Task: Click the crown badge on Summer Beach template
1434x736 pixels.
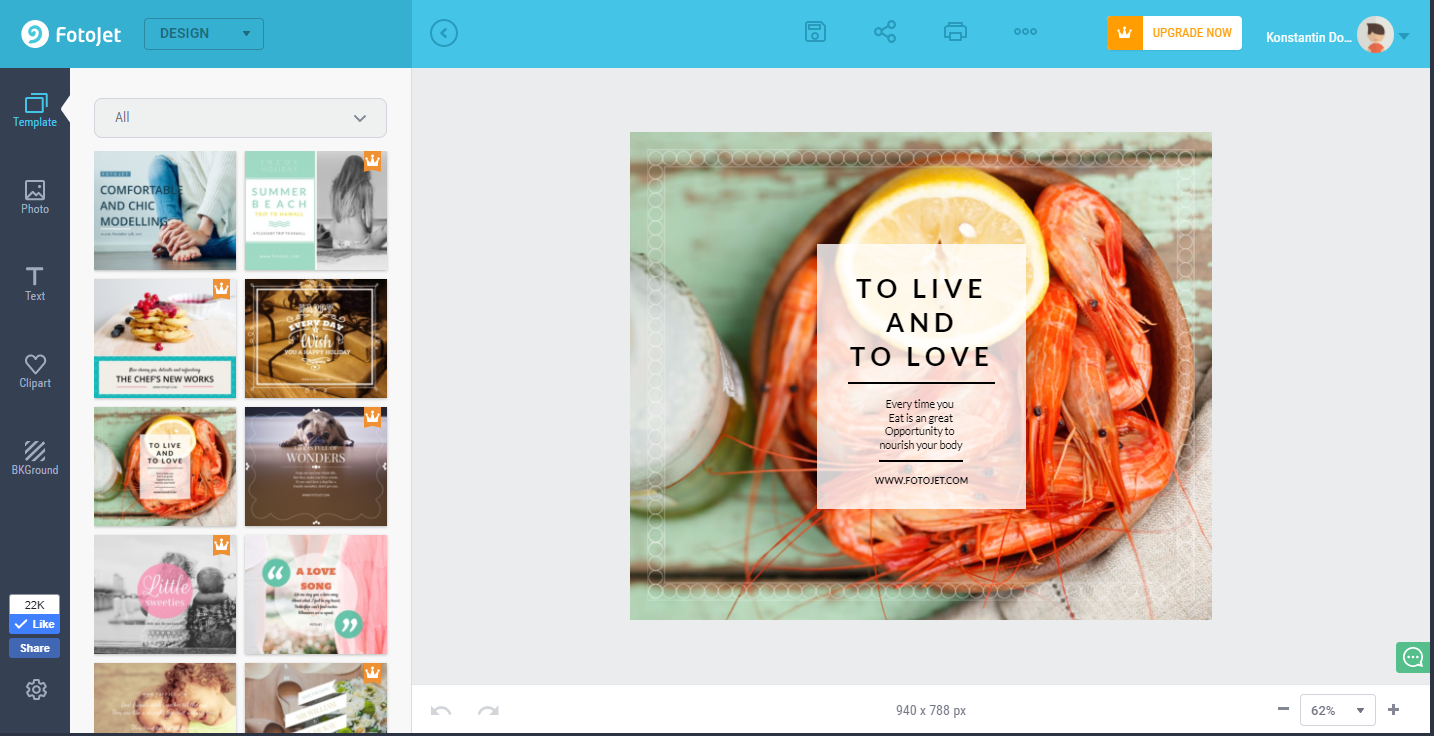Action: [x=372, y=161]
